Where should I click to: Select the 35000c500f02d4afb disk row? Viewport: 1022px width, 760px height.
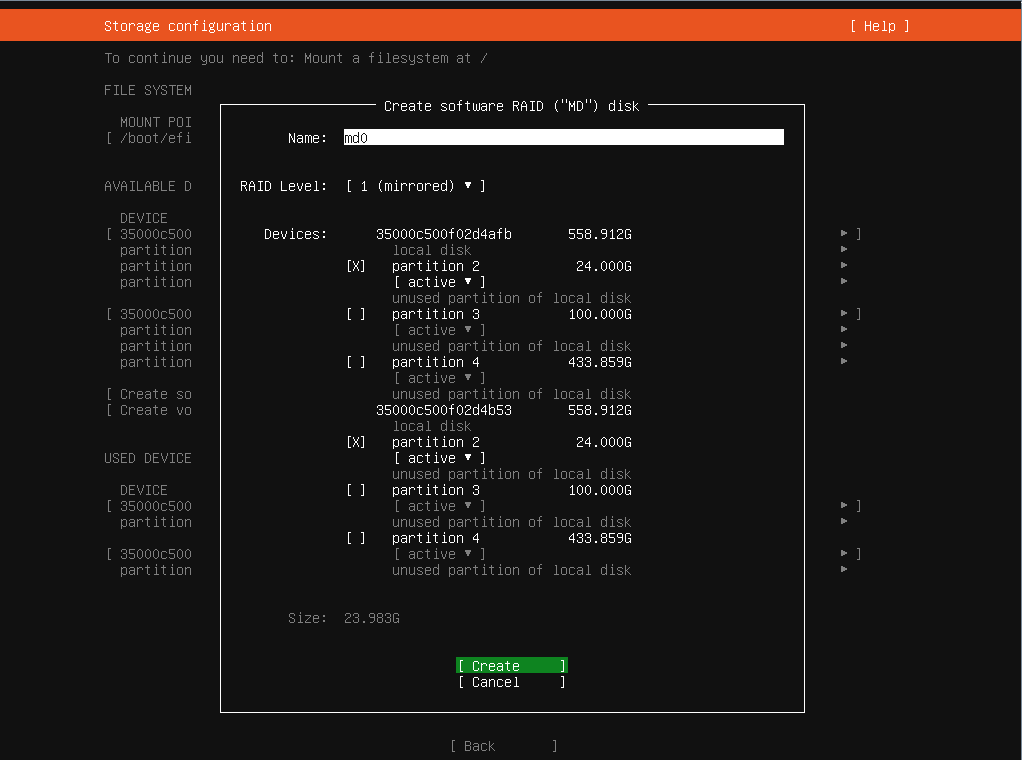point(443,234)
